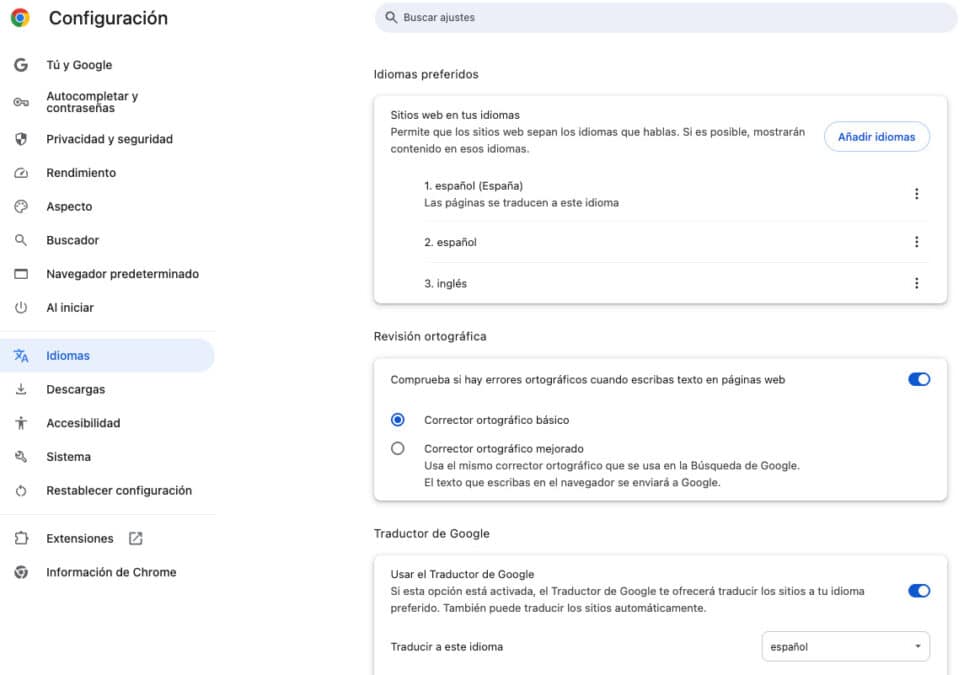The width and height of the screenshot is (964, 675).
Task: Click the reset icon for Restablecer configuración
Action: pos(21,491)
